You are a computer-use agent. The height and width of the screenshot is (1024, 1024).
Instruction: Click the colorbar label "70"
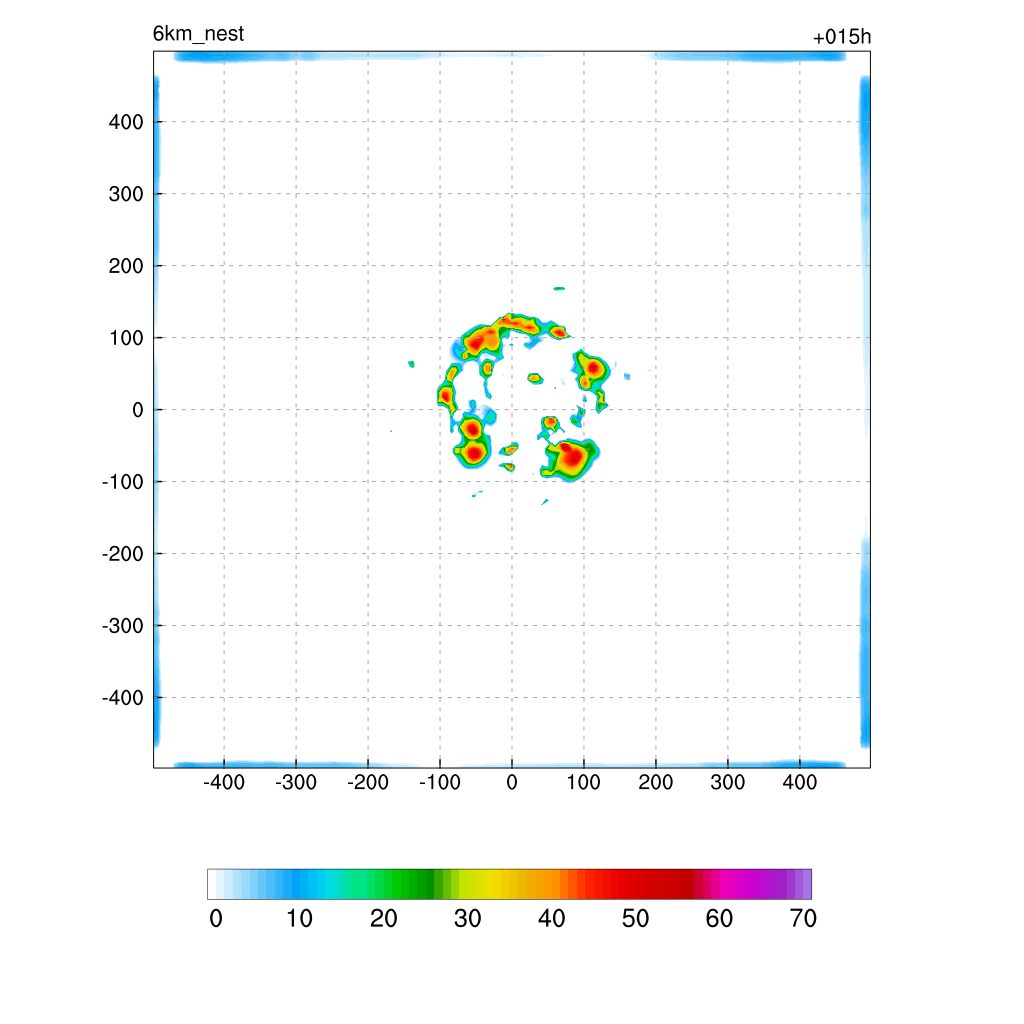tap(803, 919)
